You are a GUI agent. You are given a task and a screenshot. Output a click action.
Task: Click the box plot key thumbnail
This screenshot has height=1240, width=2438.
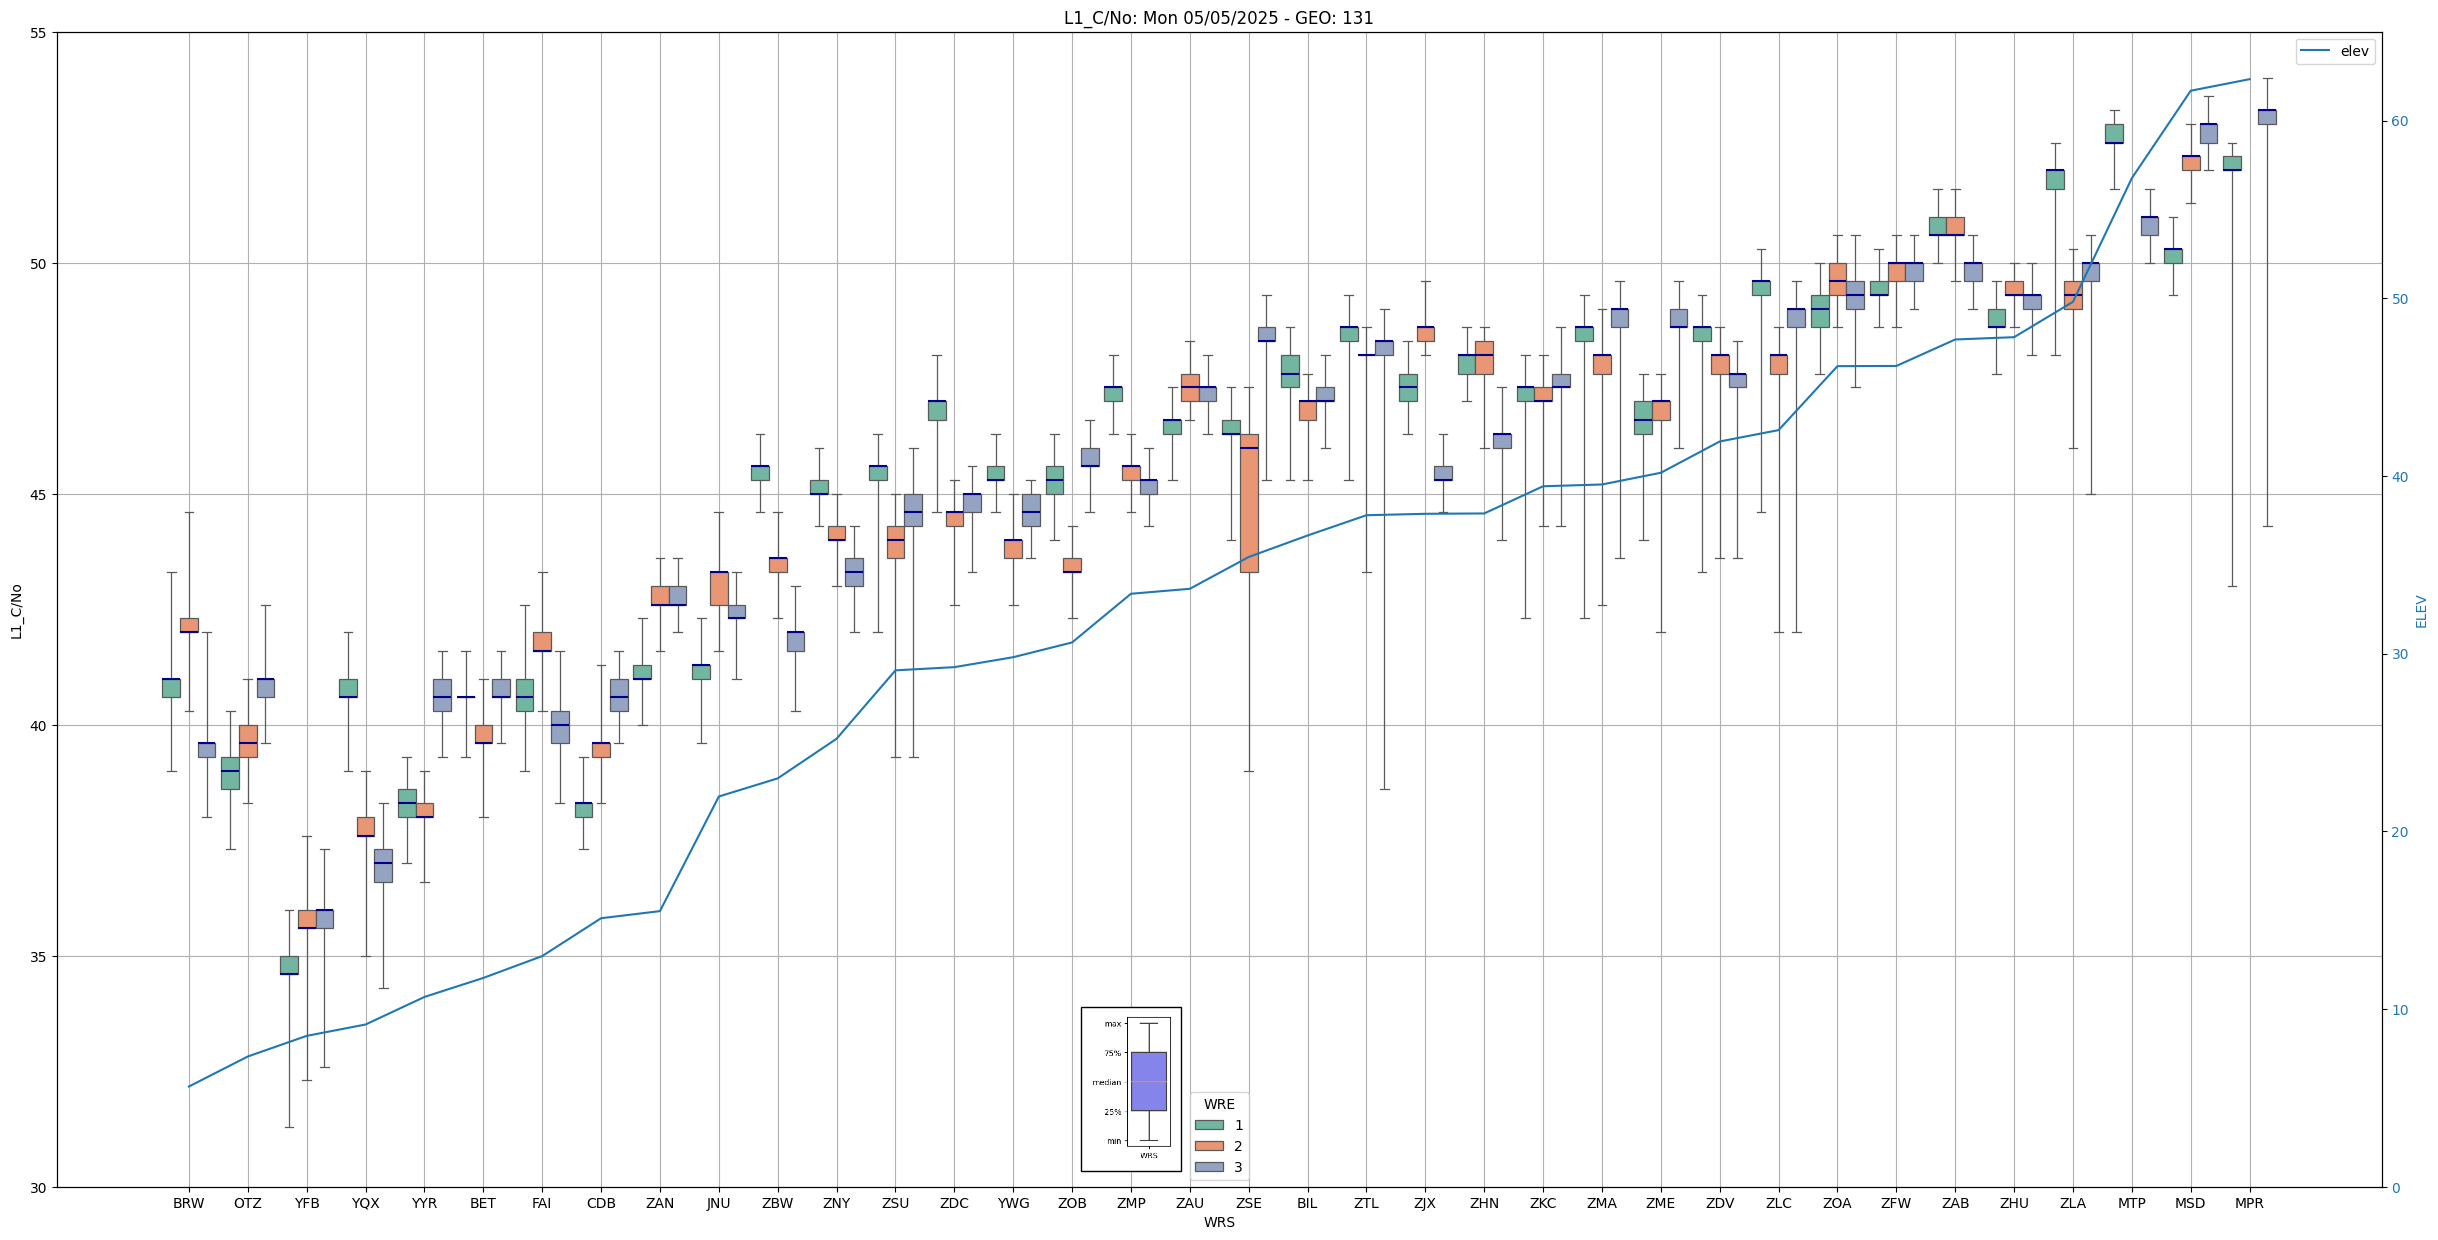1131,1089
